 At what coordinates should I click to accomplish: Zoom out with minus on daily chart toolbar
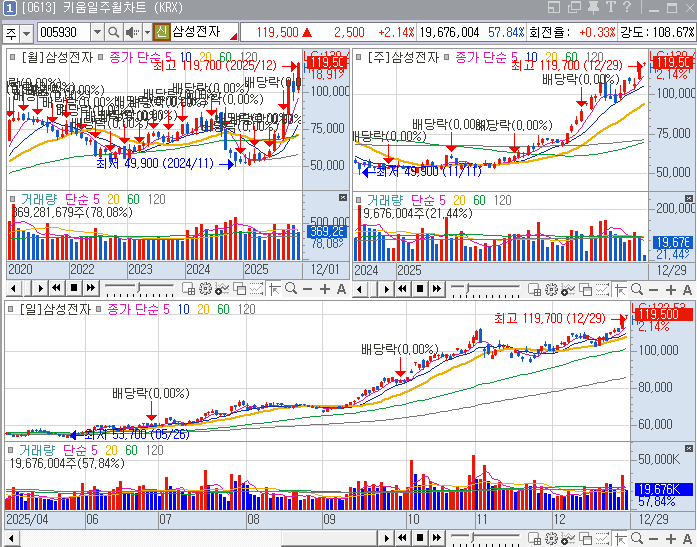click(x=654, y=538)
